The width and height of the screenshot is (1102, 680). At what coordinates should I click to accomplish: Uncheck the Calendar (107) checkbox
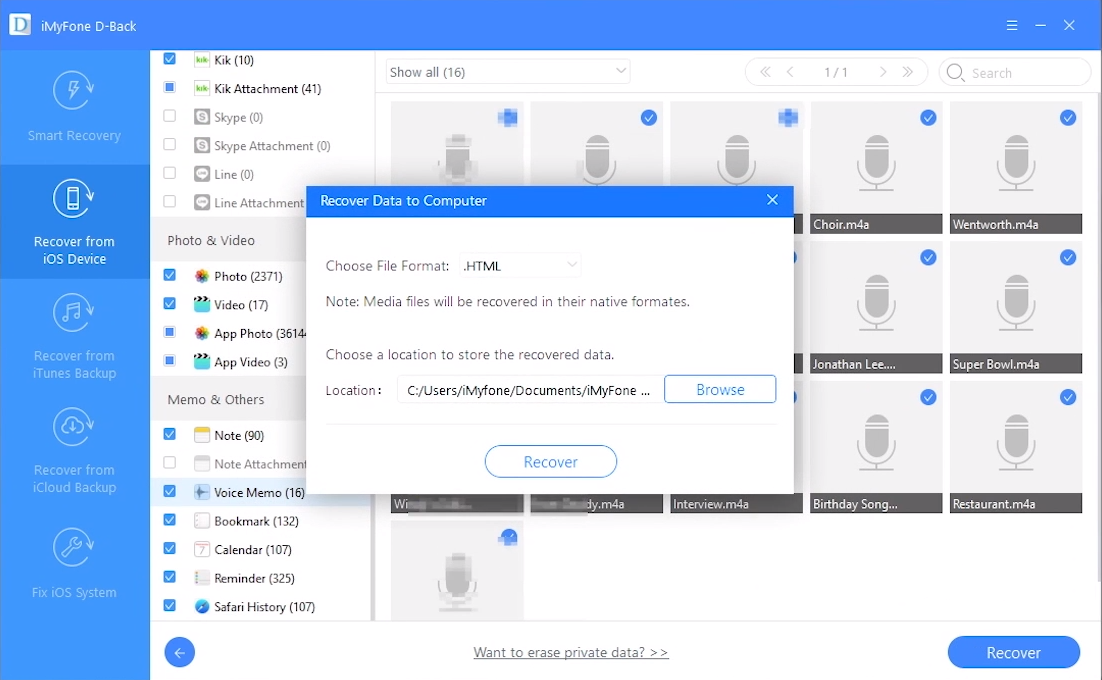pyautogui.click(x=169, y=548)
